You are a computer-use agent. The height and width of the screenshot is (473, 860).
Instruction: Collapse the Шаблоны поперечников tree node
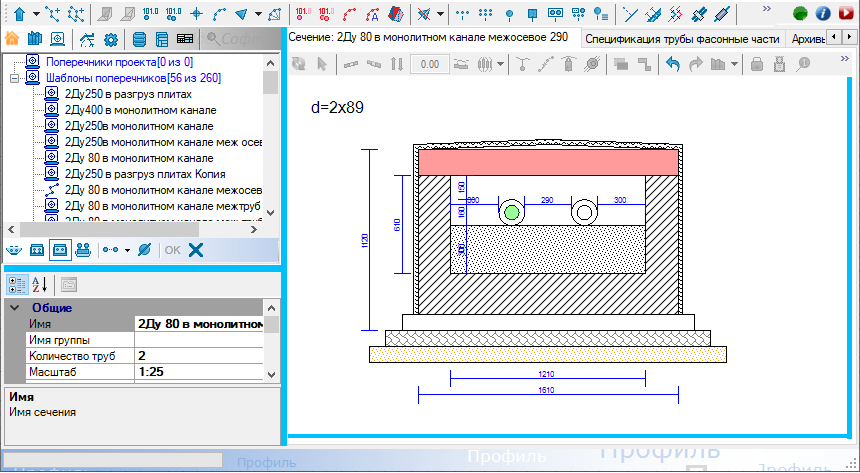(14, 78)
